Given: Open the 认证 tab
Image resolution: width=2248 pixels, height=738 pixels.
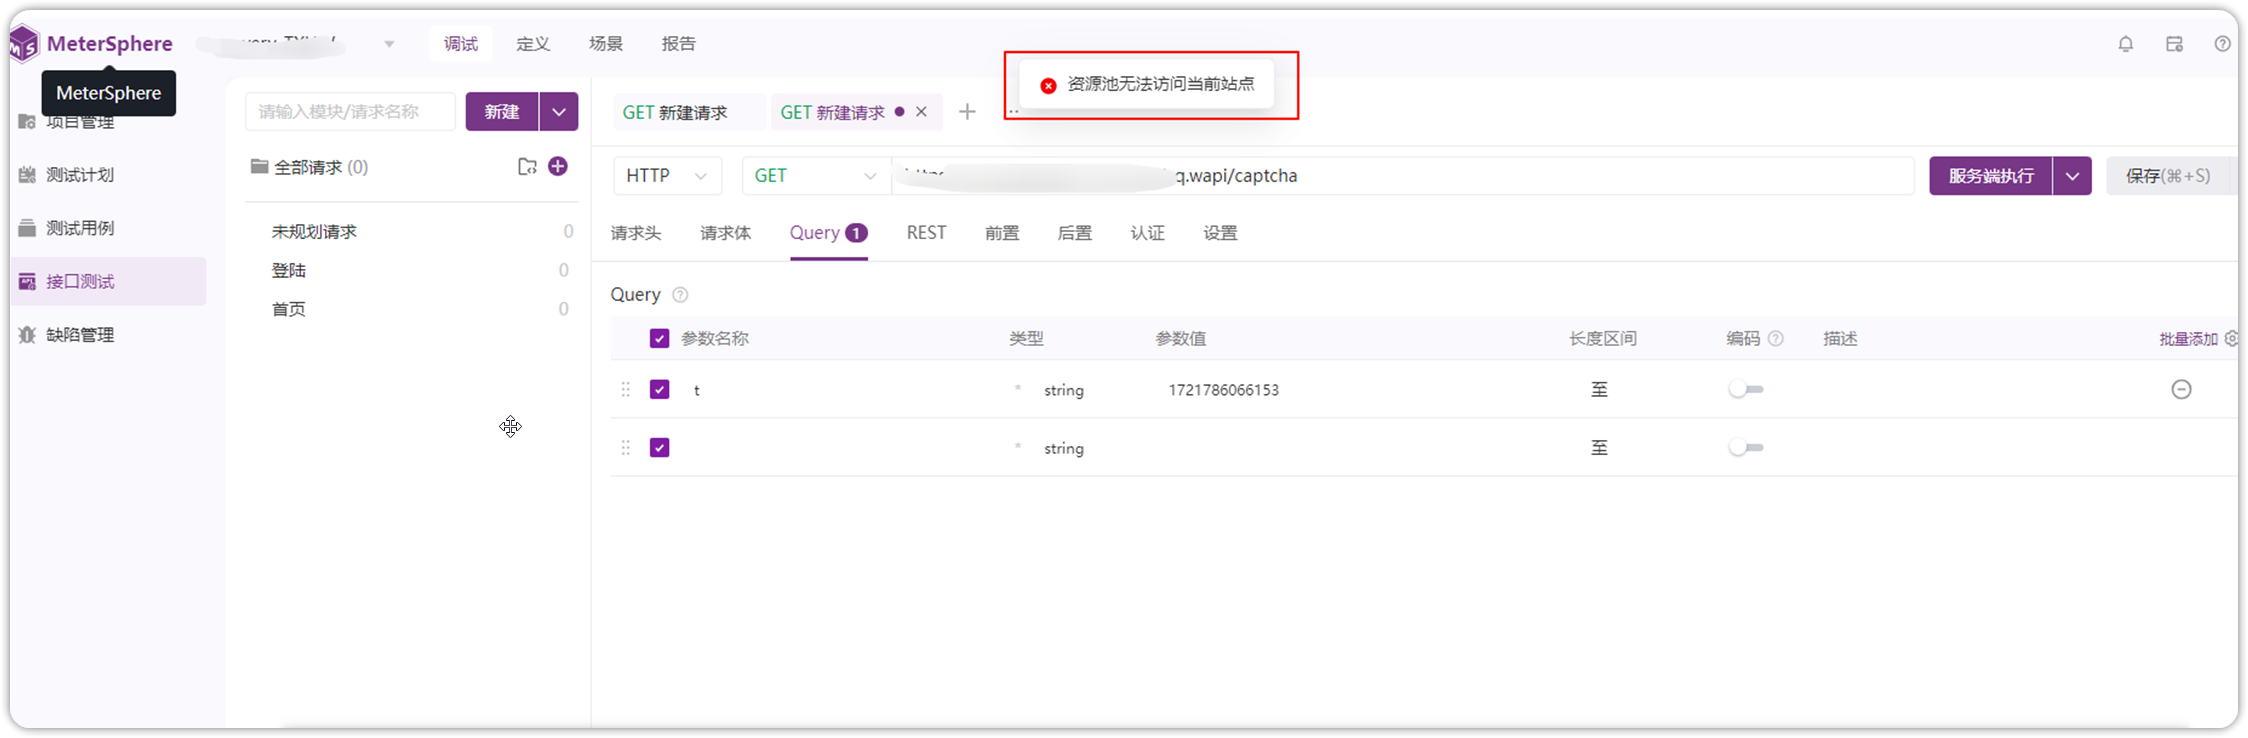Looking at the screenshot, I should pyautogui.click(x=1148, y=233).
